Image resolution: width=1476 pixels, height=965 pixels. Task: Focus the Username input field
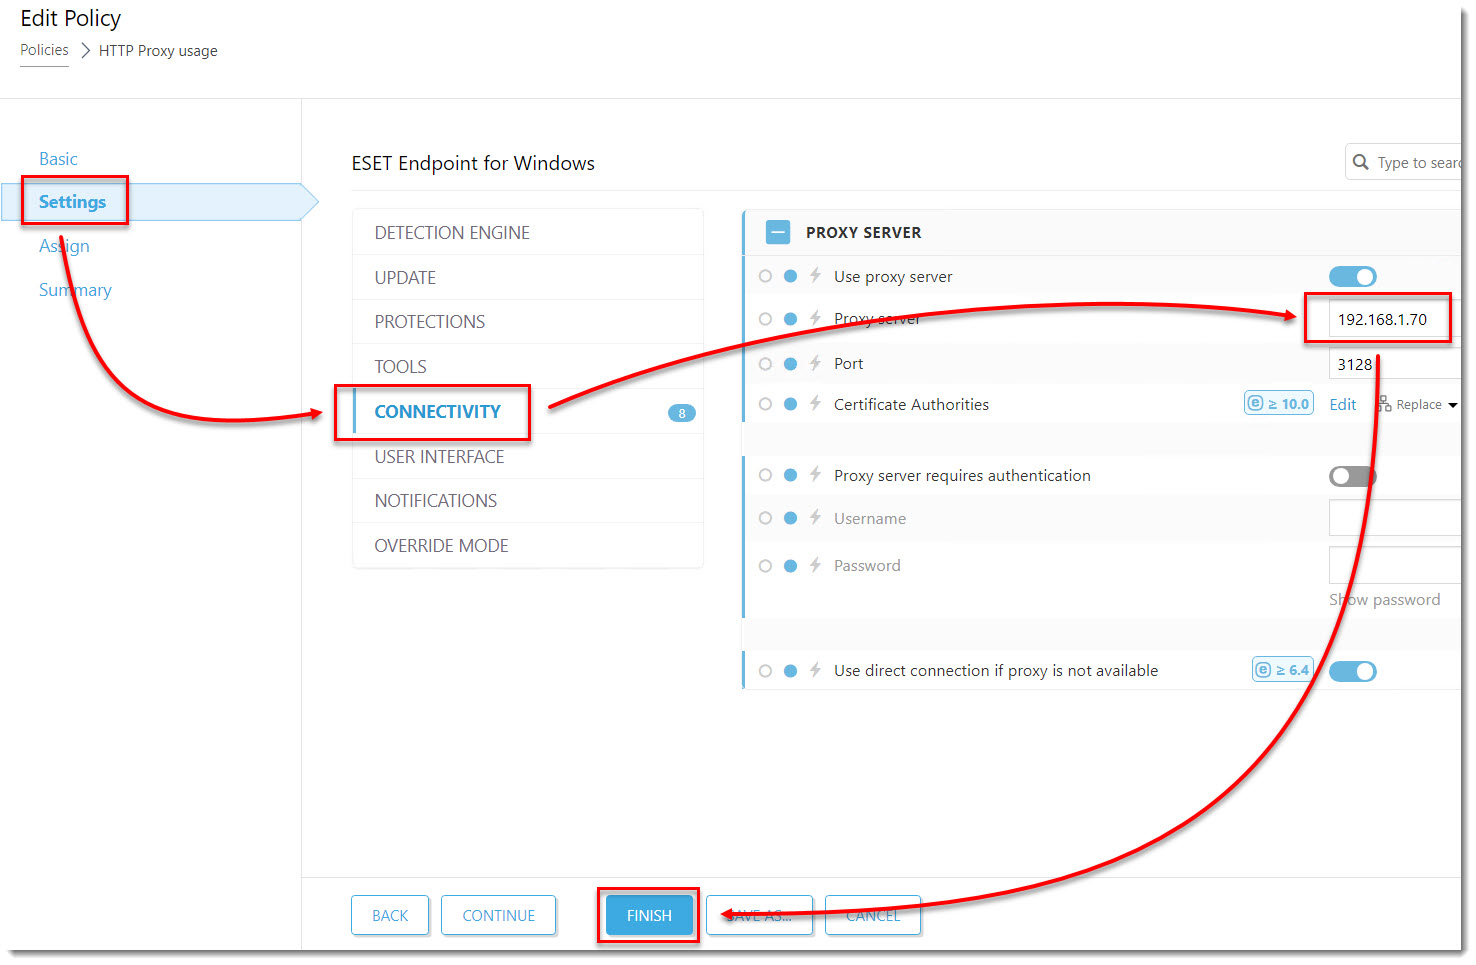coord(1394,518)
